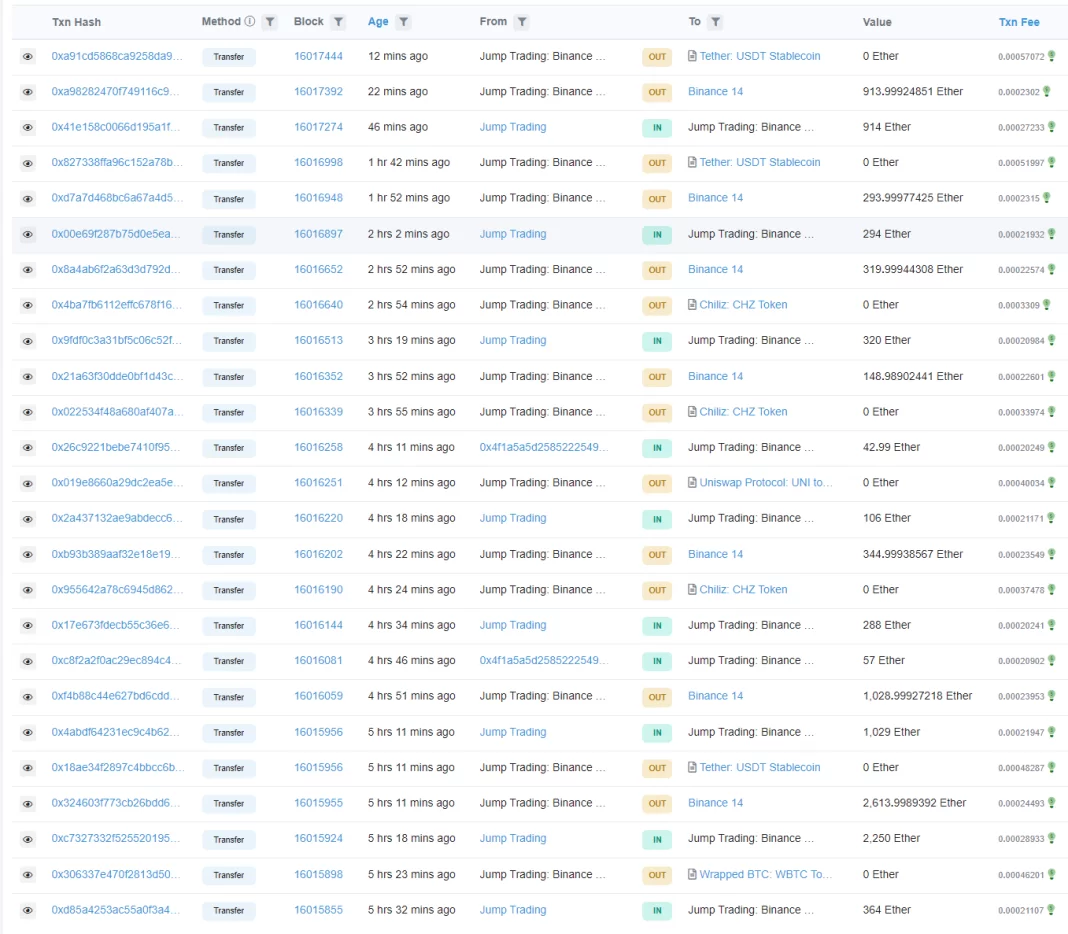Toggle Txn Fee header to gas price
The image size is (1068, 934).
1019,22
